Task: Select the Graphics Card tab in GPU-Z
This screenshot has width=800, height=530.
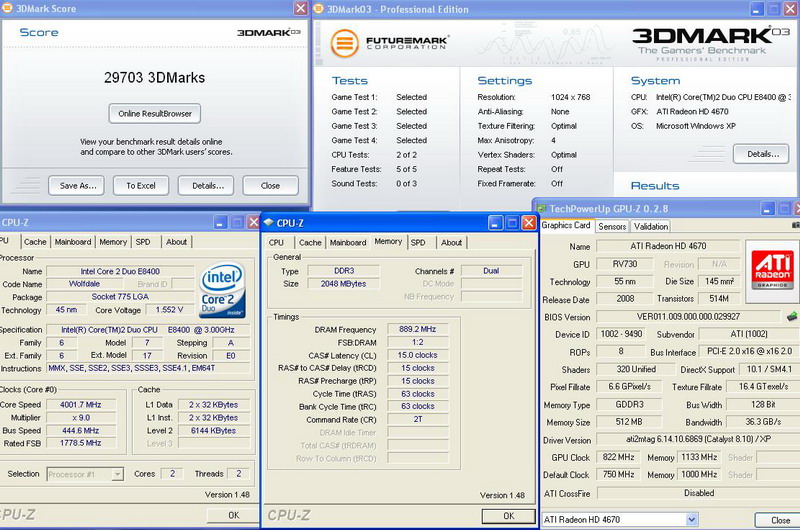Action: click(566, 225)
